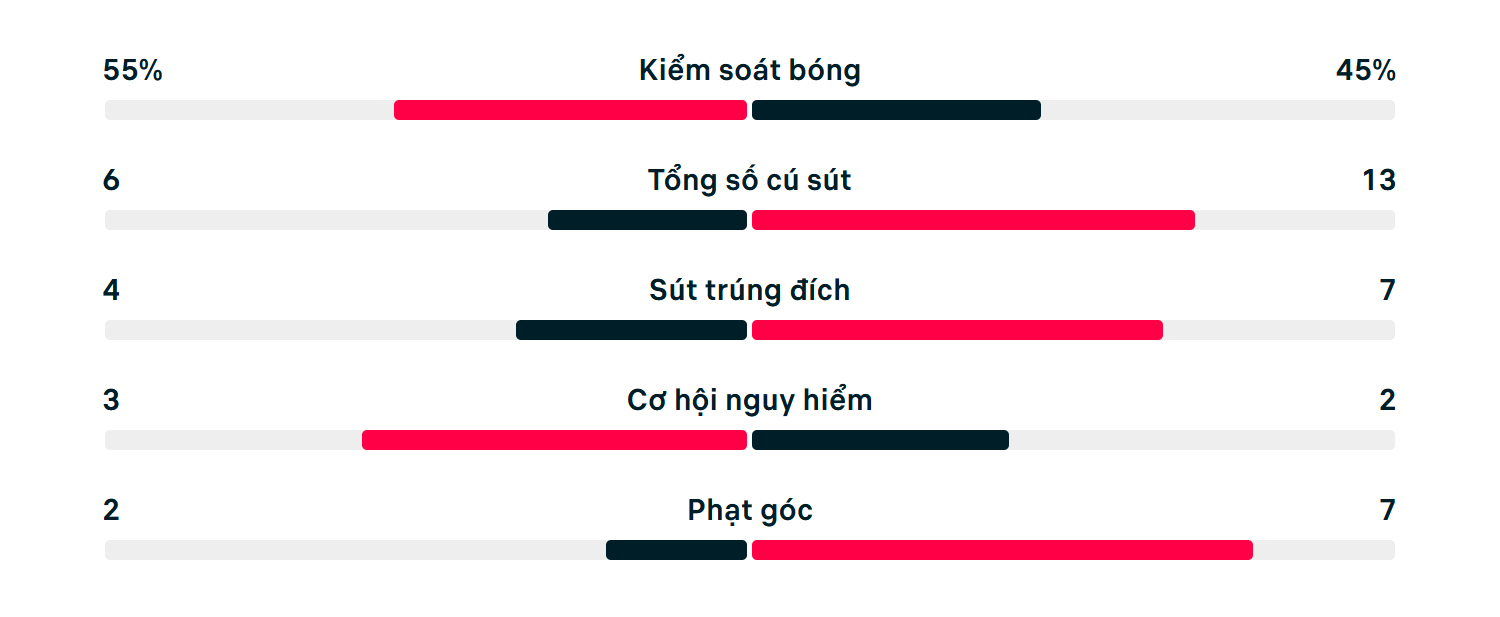The height and width of the screenshot is (617, 1500).
Task: Click the dark shots on target bar
Action: pos(631,330)
